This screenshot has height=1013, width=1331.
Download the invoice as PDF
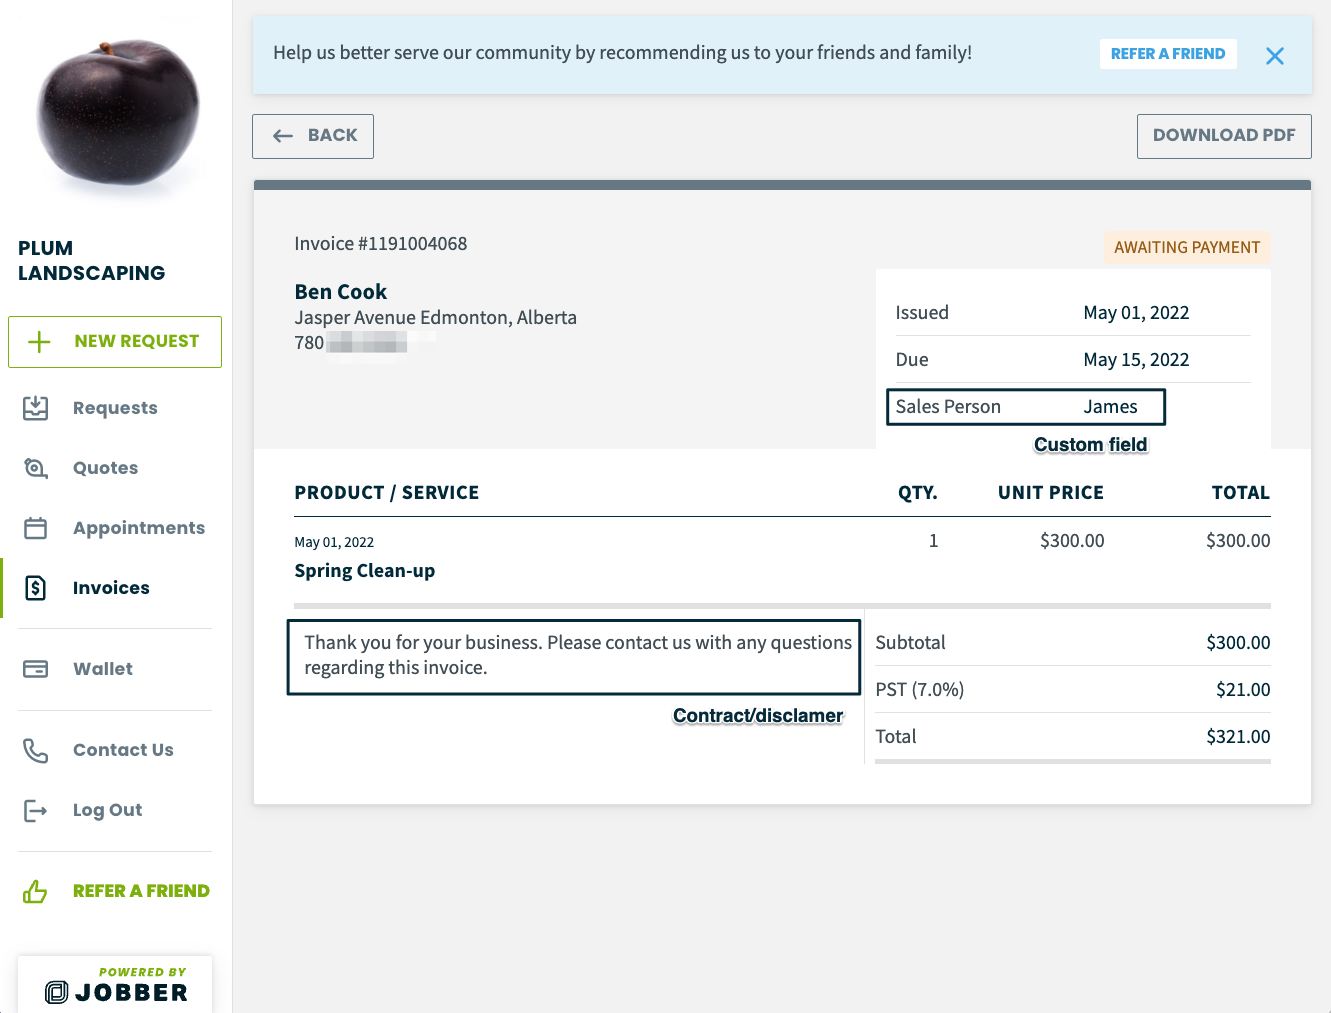(1224, 136)
